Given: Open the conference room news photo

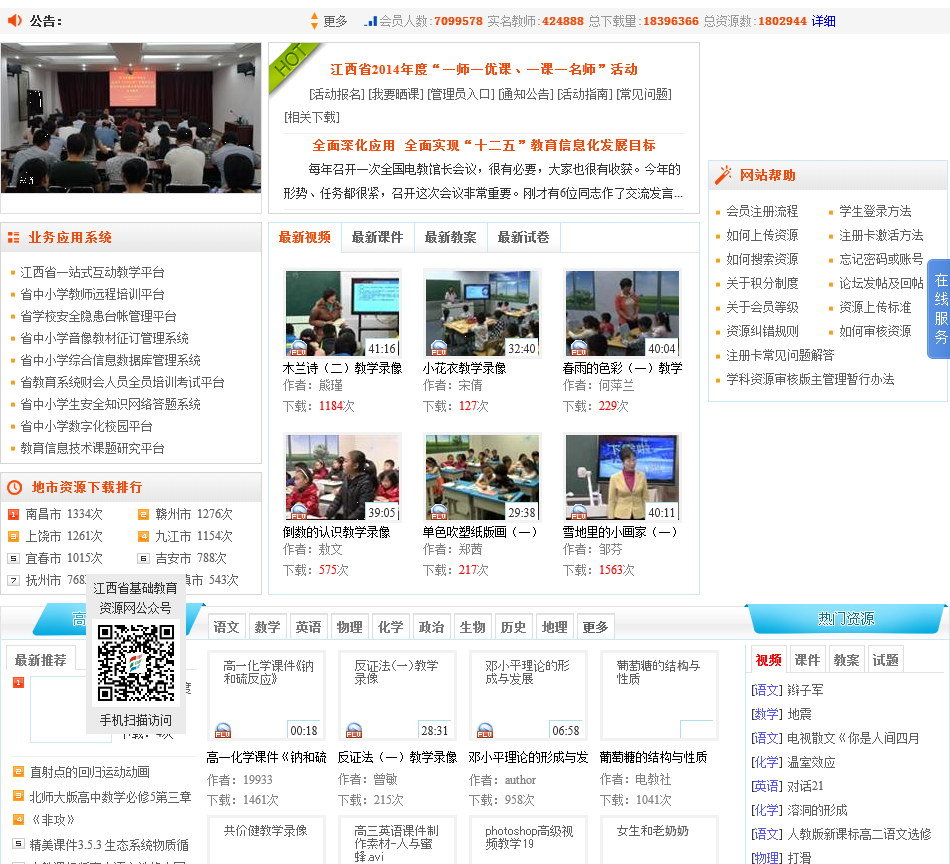Looking at the screenshot, I should [131, 118].
